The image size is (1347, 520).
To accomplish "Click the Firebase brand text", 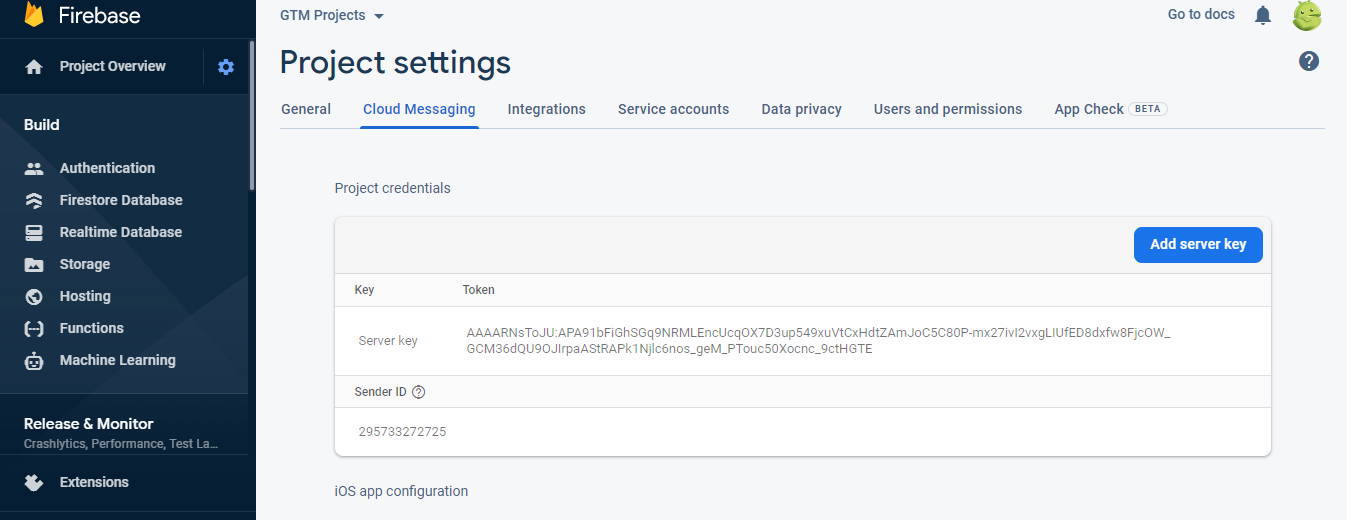I will [99, 16].
